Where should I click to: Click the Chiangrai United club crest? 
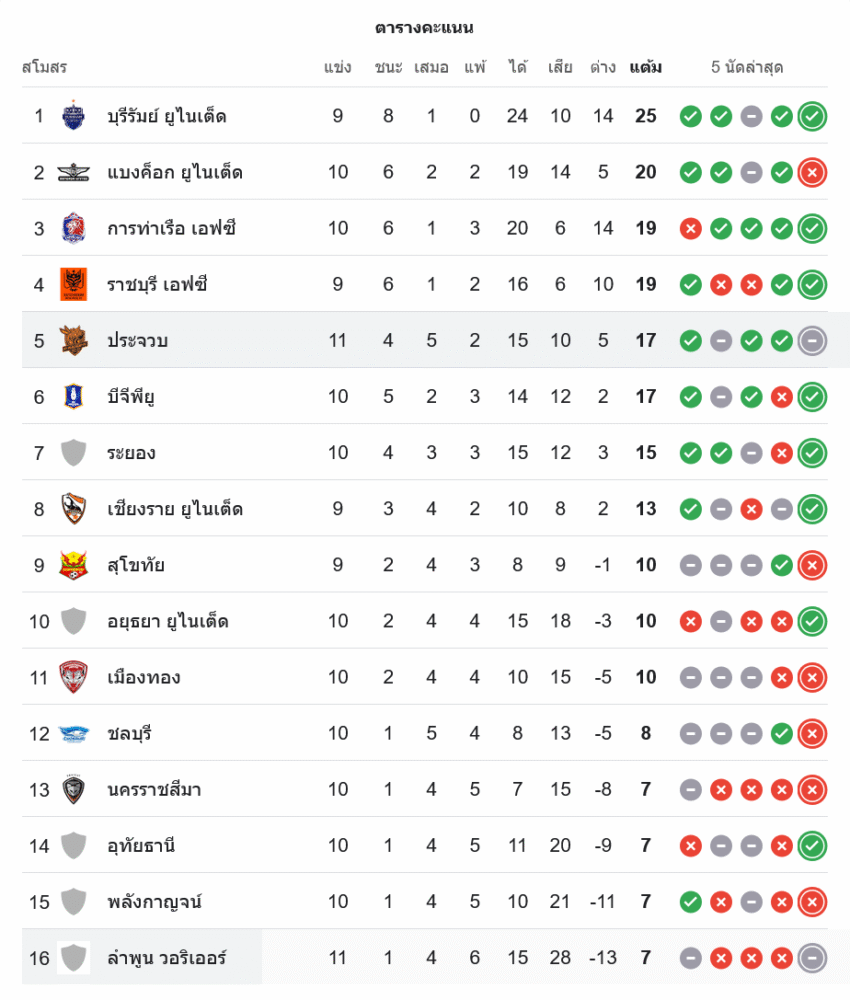[x=73, y=509]
